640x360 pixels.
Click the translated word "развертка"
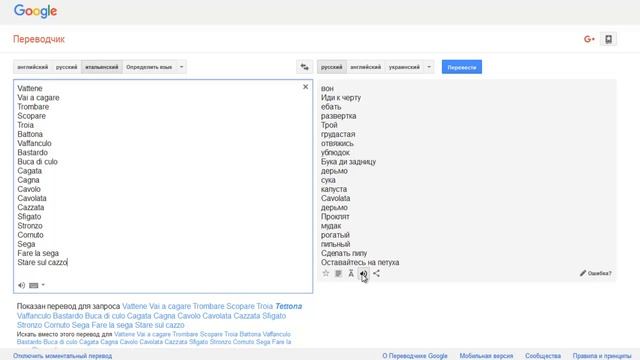[x=338, y=116]
